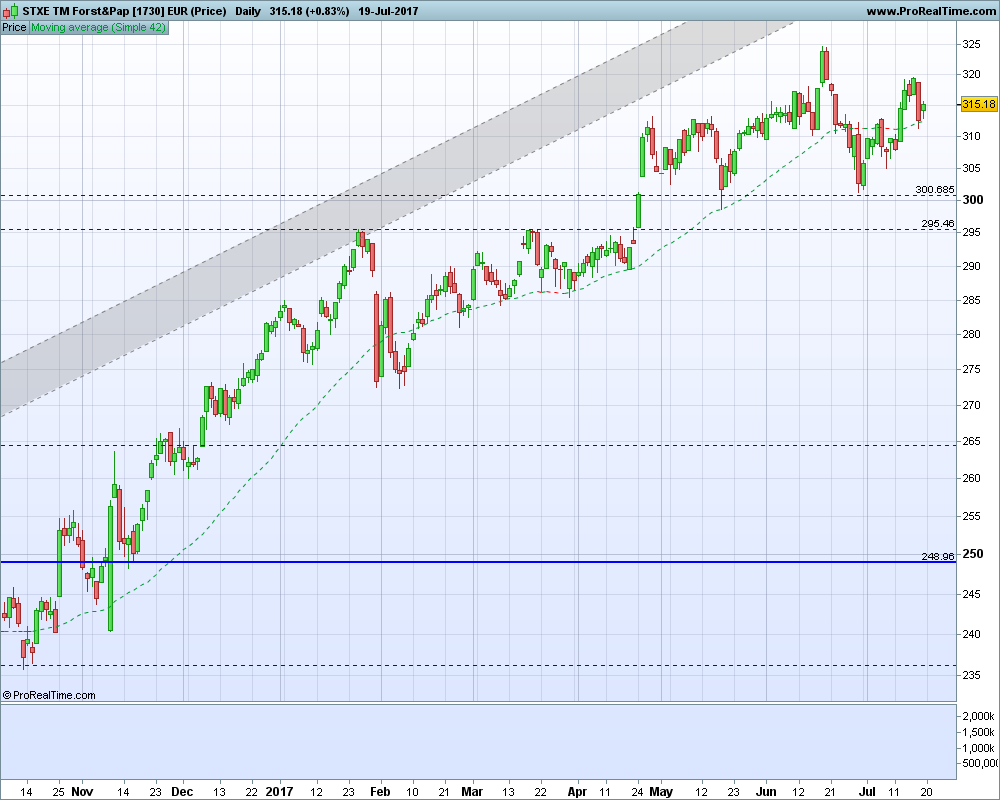1000x800 pixels.
Task: Open the Moving average (Simple 42) indicator label
Action: 98,27
